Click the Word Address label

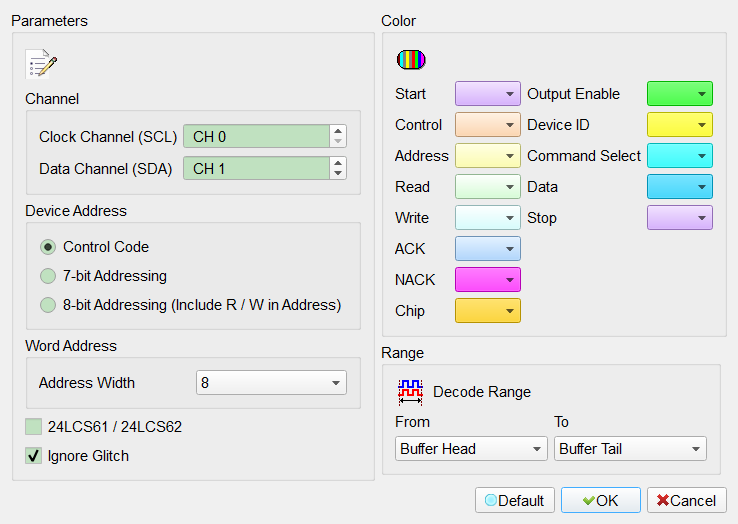point(71,346)
